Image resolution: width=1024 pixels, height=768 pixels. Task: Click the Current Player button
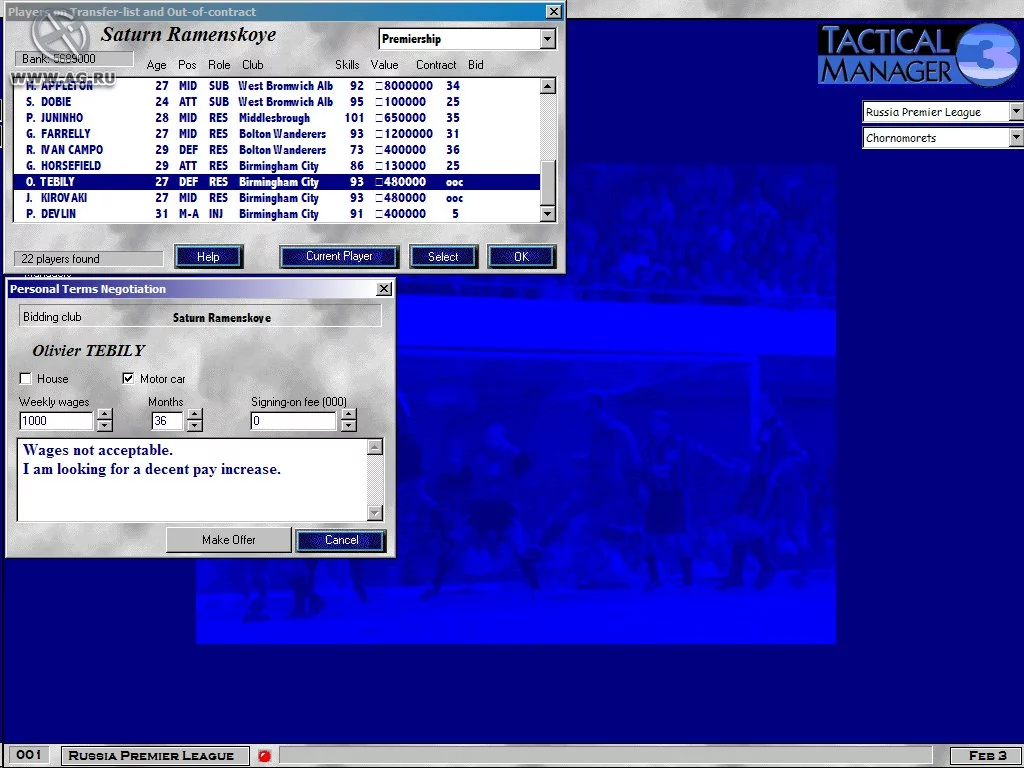click(x=339, y=257)
